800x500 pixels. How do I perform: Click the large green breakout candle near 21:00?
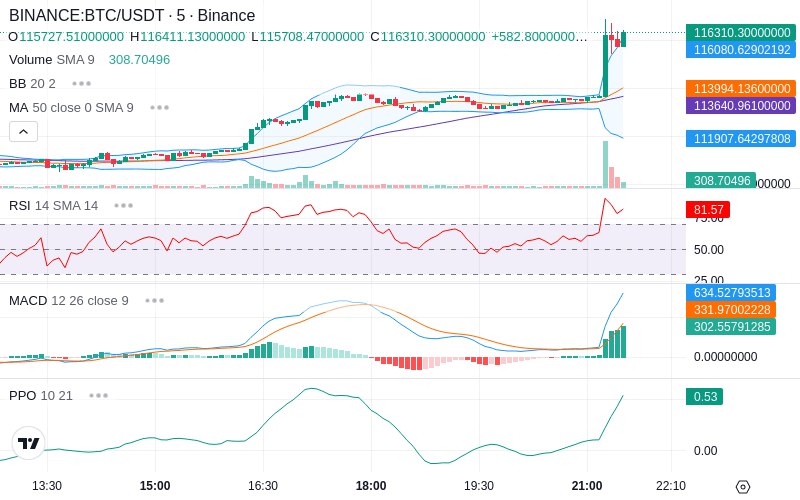tap(606, 65)
